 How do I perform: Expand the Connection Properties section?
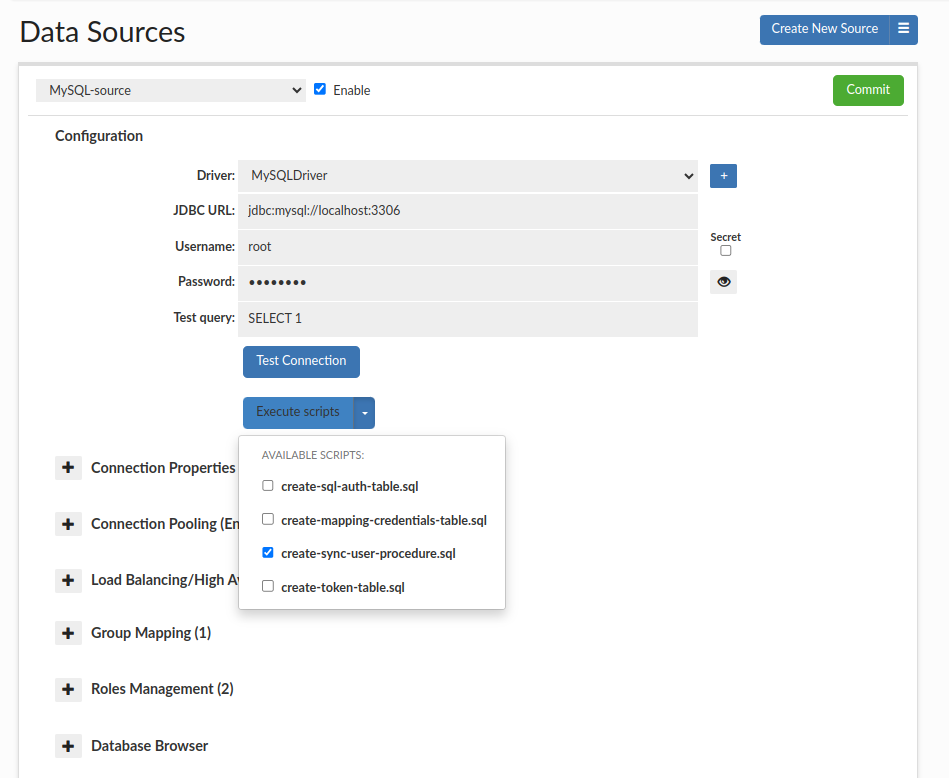68,468
